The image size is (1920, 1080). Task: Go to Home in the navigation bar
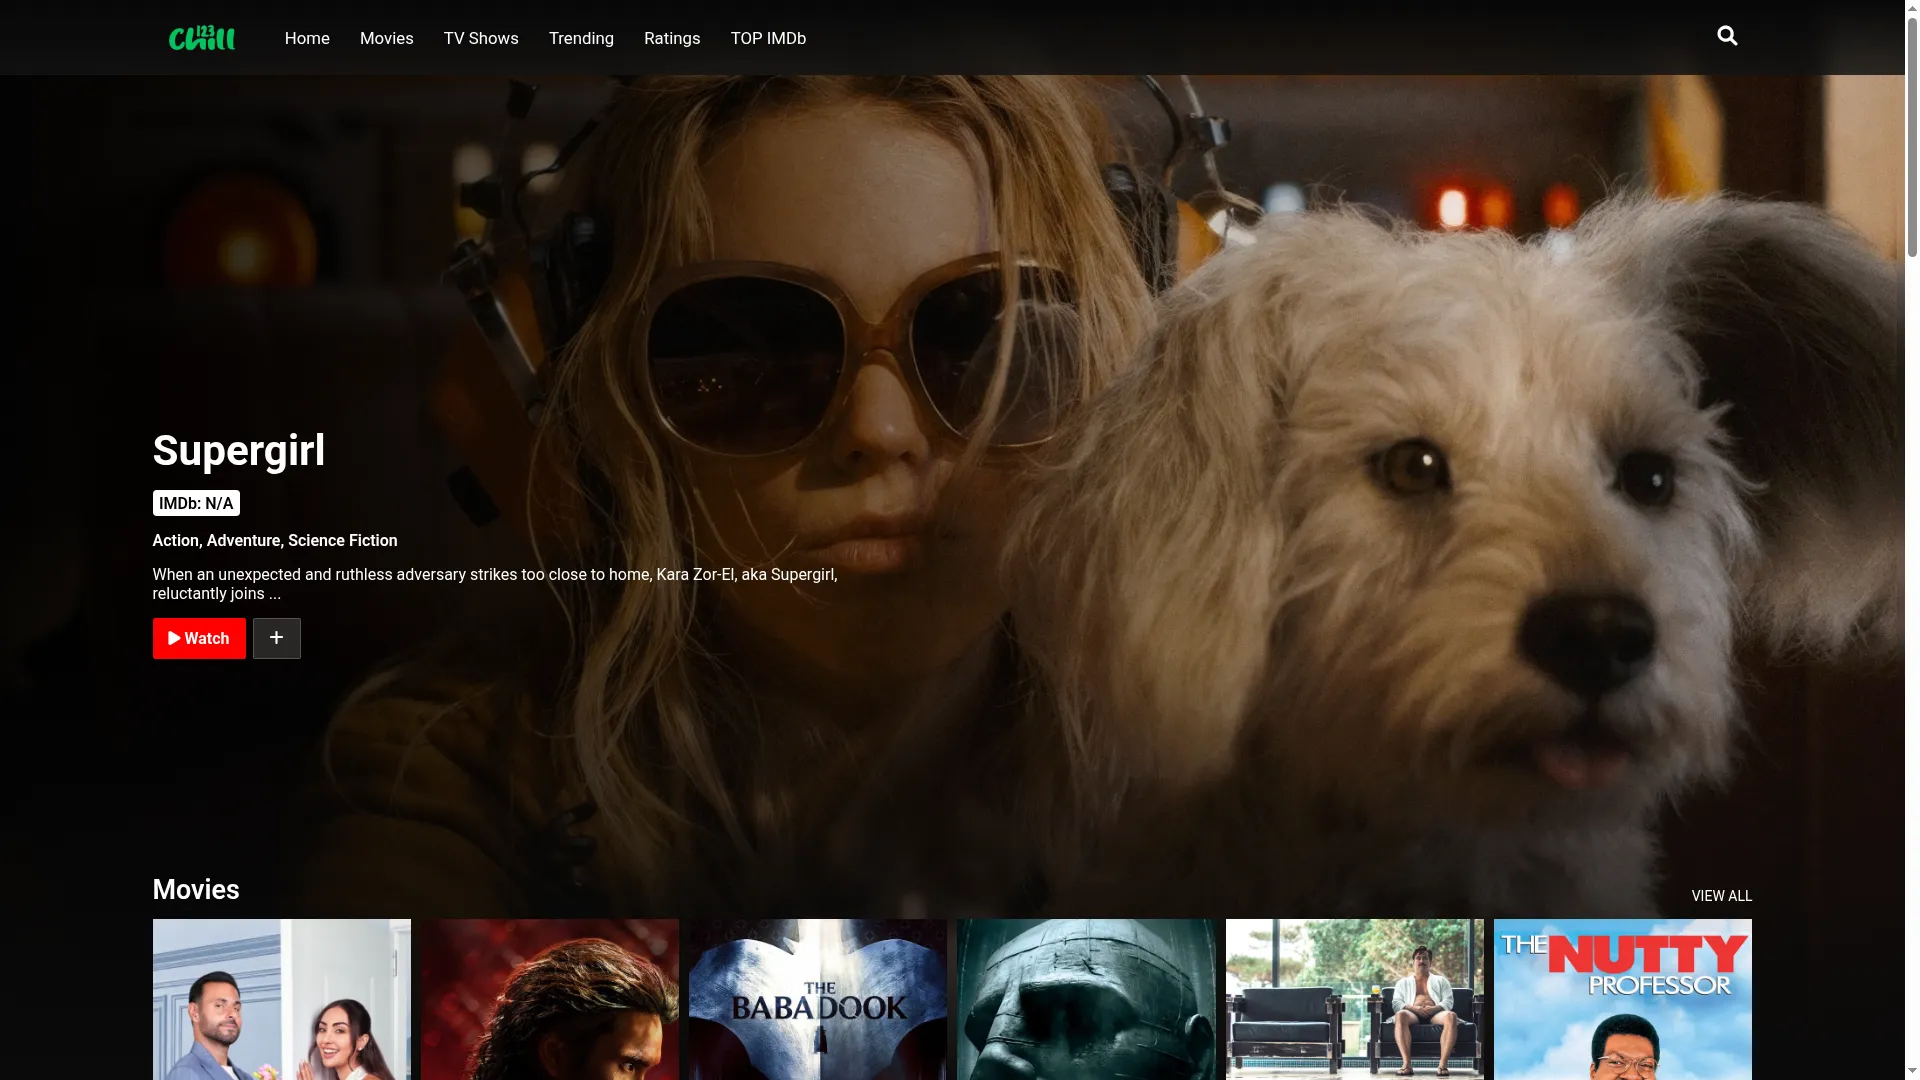click(x=307, y=38)
